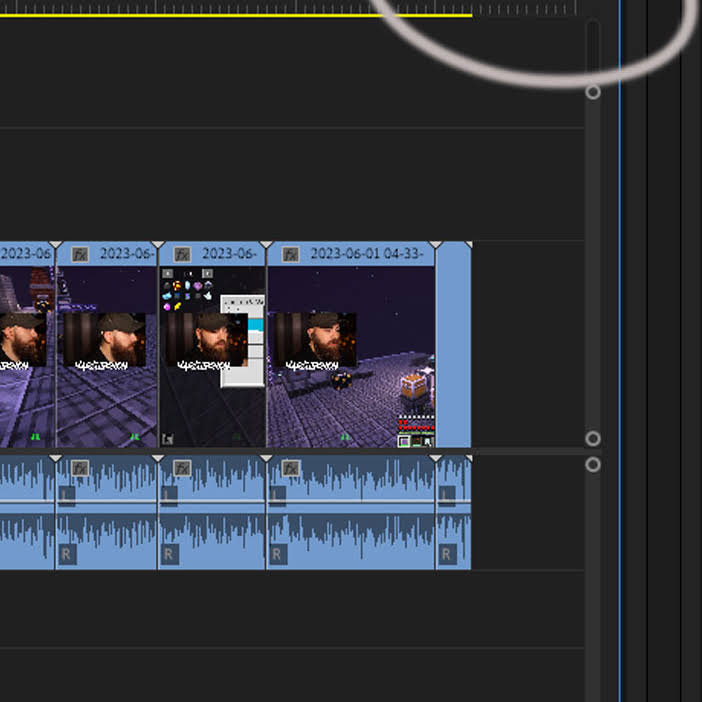Screen dimensions: 702x702
Task: Click the bottom zoom handle of the video track scrollbar
Action: tap(593, 439)
